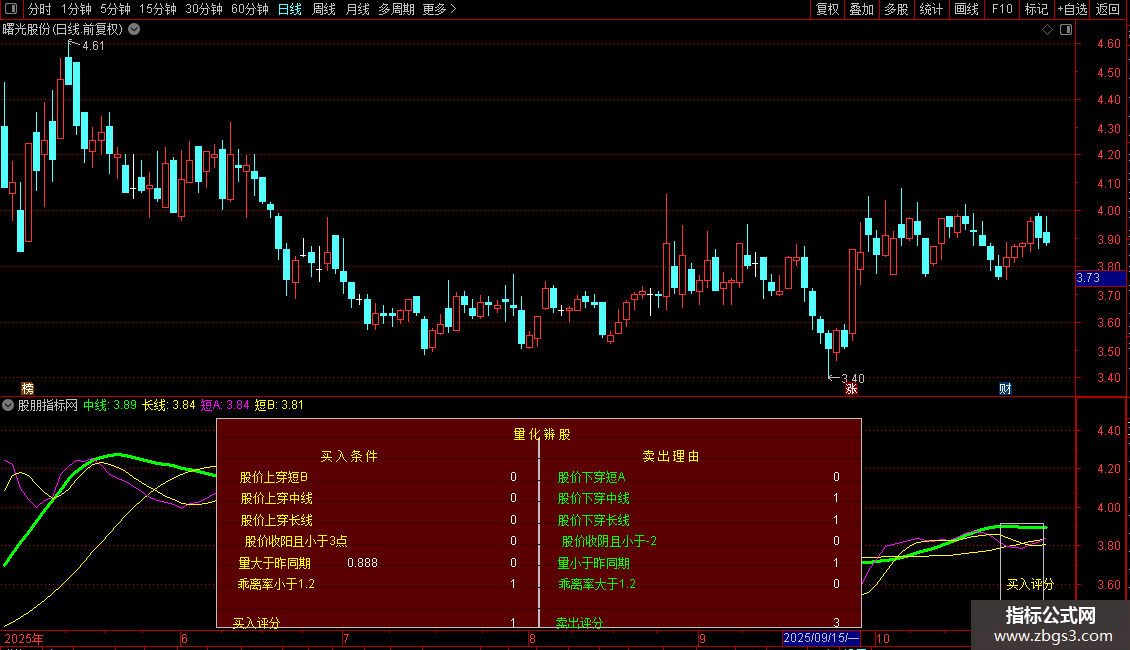Viewport: 1130px width, 650px height.
Task: Open dropdown beside 曙光股份 title
Action: click(134, 30)
